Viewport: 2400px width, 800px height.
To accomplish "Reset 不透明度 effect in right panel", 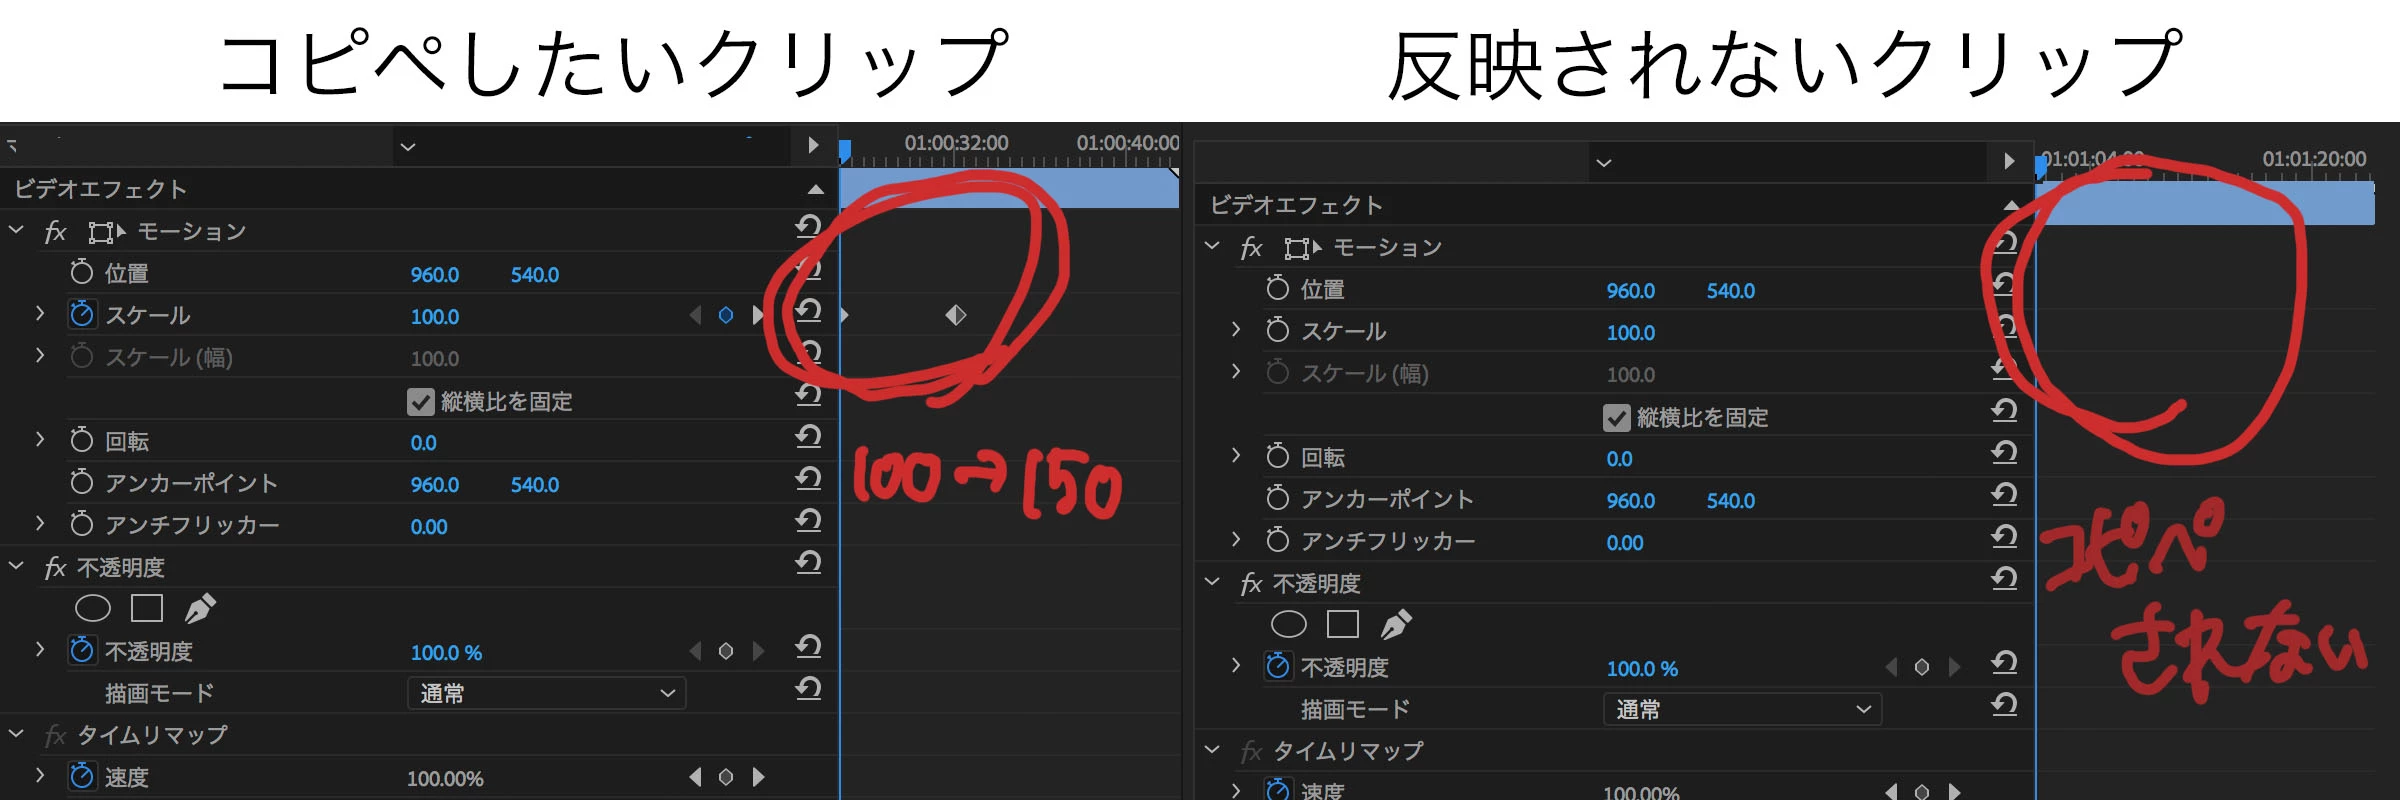I will (x=2004, y=580).
